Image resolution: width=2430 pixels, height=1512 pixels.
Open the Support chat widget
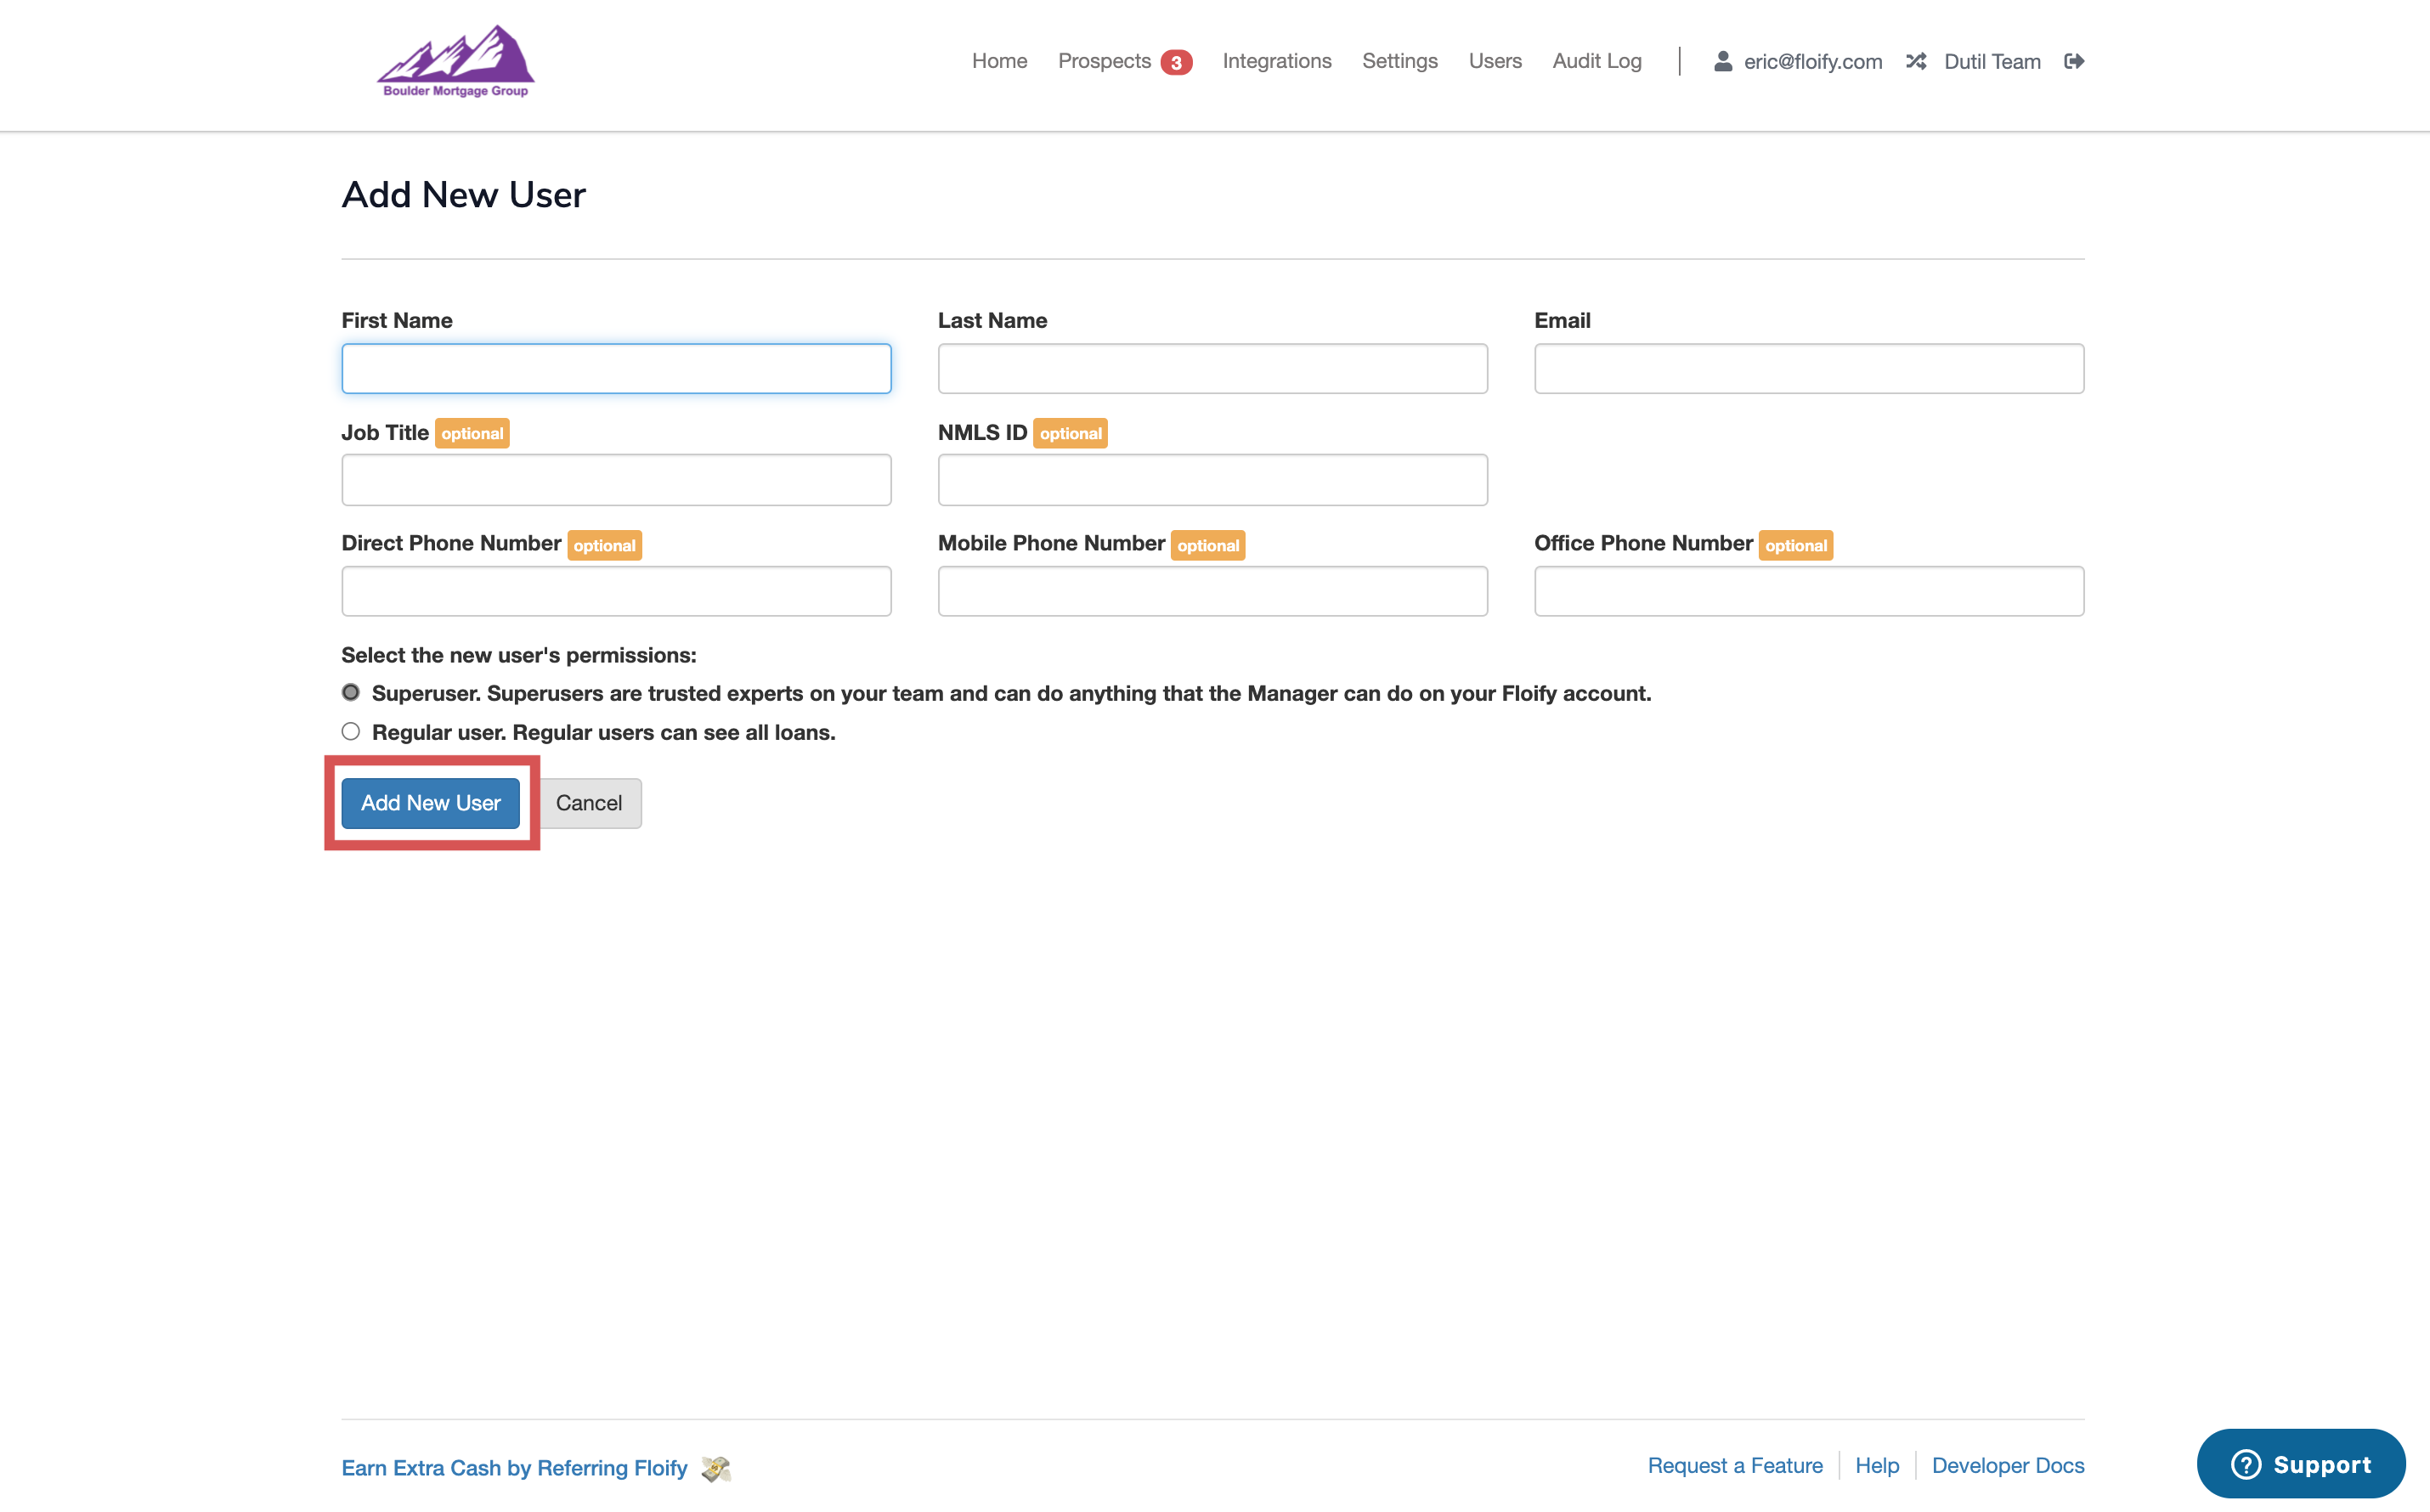coord(2300,1464)
